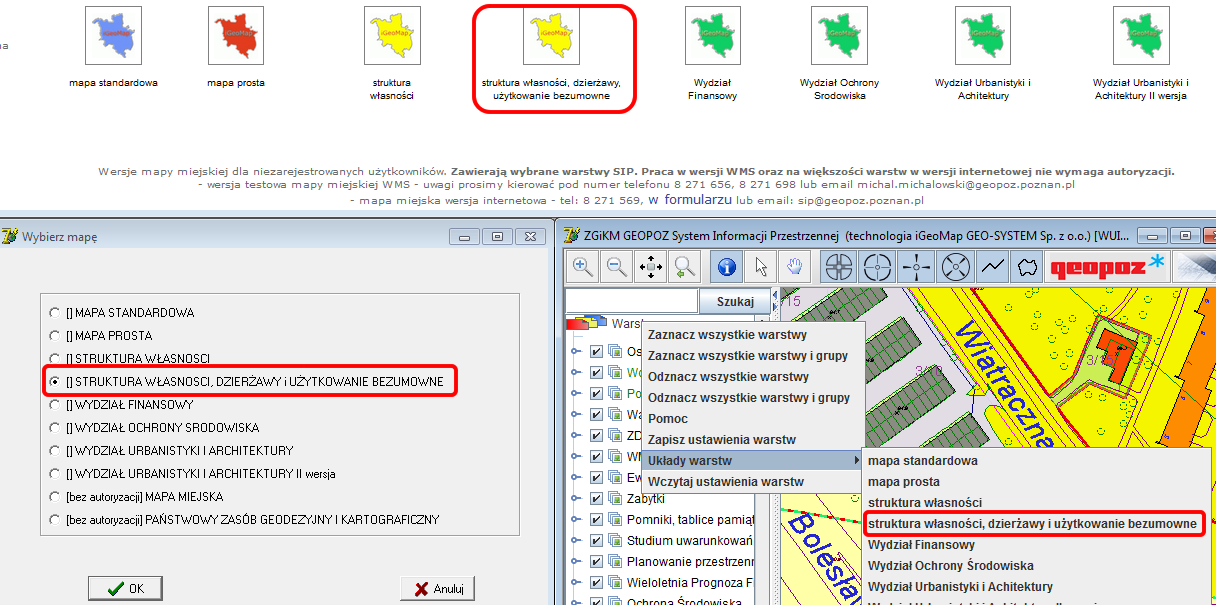Click the Szukaj search button
Viewport: 1216px width, 605px height.
[x=735, y=302]
